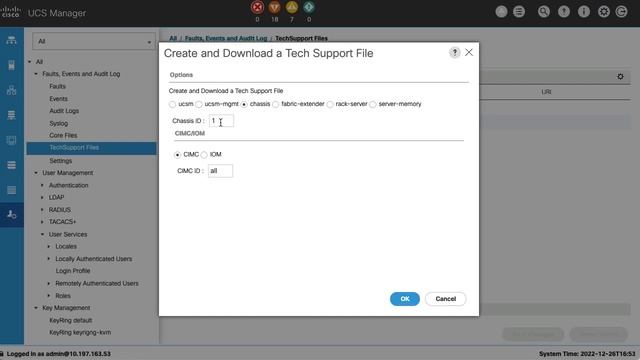
Task: Open the settings gear in top bar
Action: pyautogui.click(x=604, y=11)
